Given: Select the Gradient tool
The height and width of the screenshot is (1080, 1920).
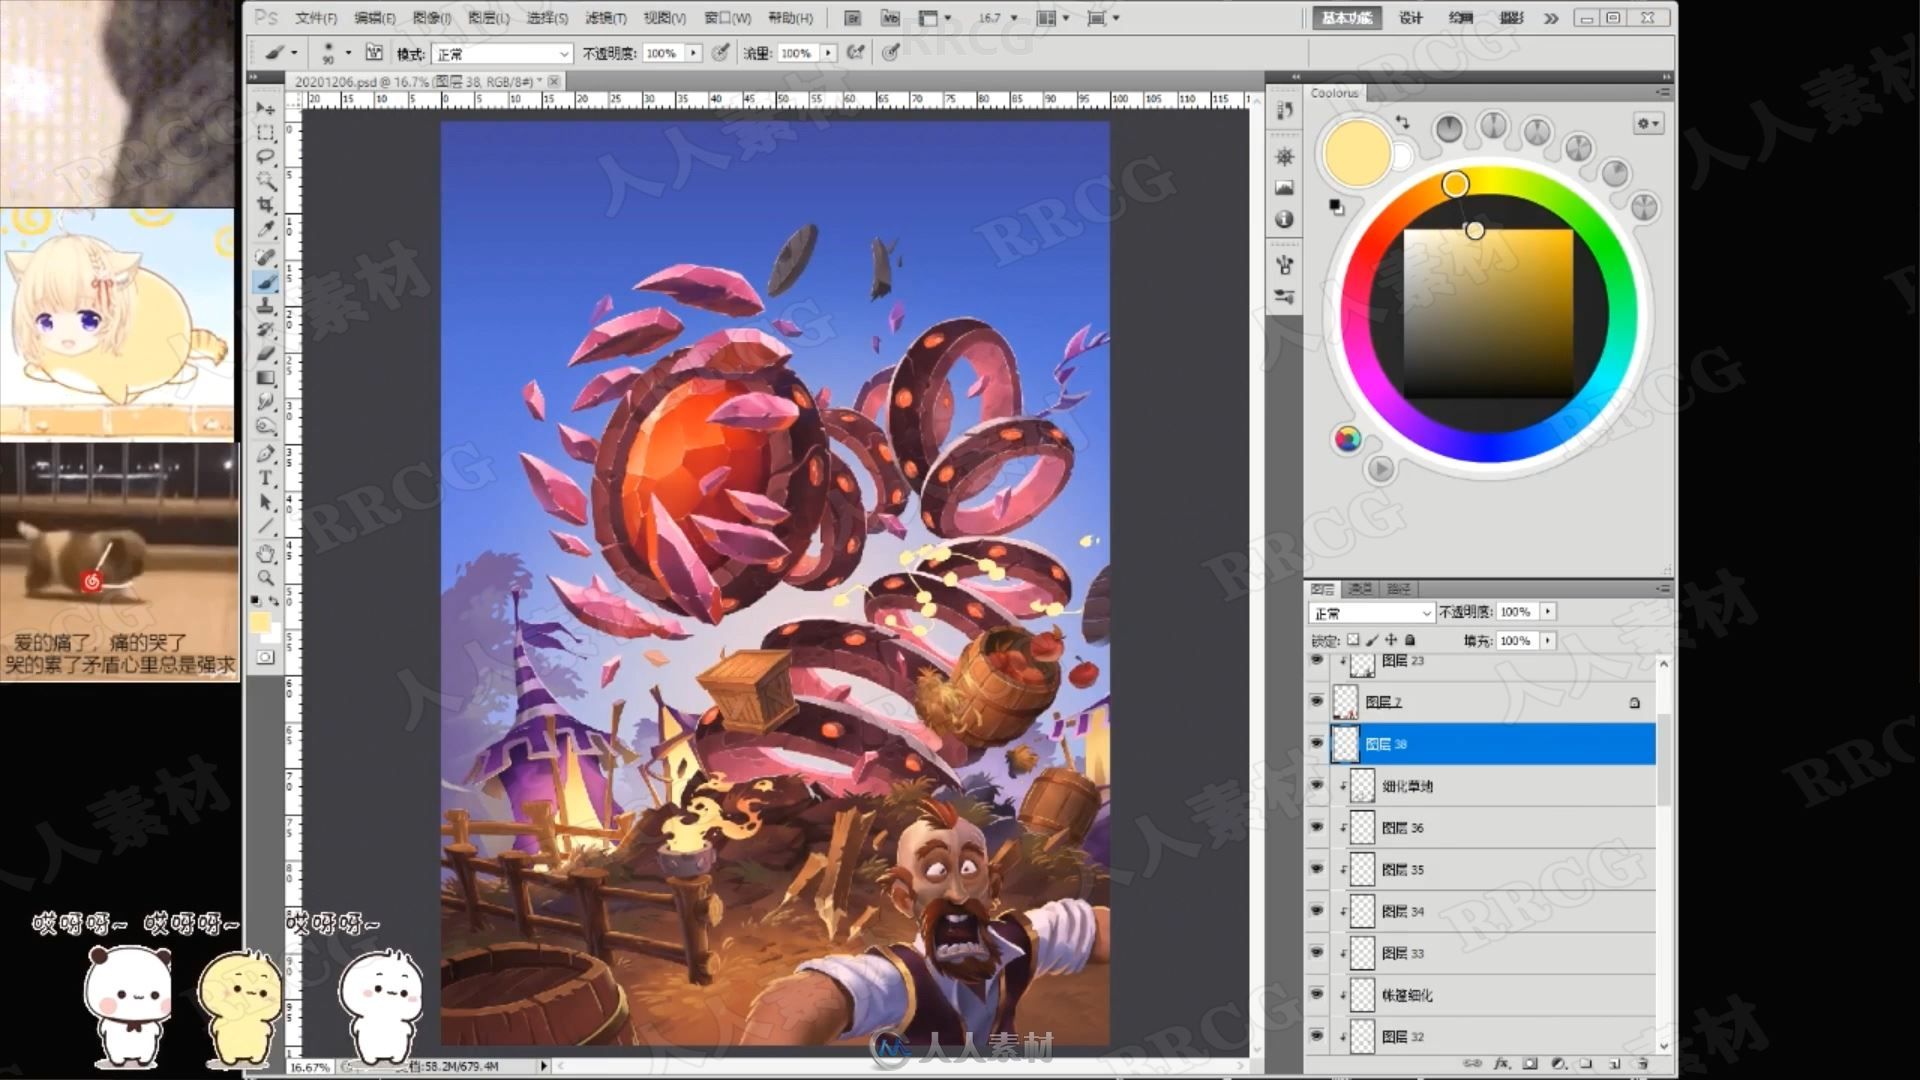Looking at the screenshot, I should pos(266,378).
